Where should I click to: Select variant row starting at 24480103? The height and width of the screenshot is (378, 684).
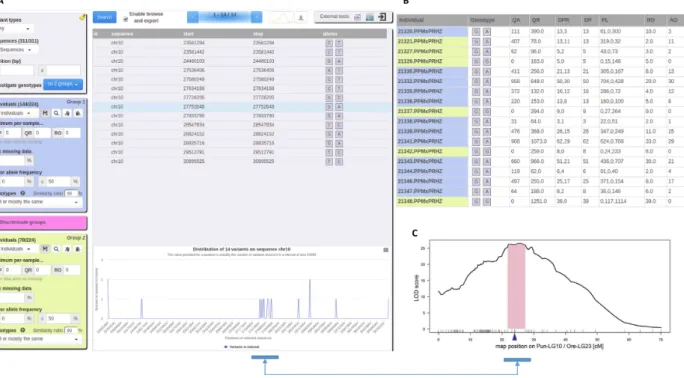[x=240, y=61]
